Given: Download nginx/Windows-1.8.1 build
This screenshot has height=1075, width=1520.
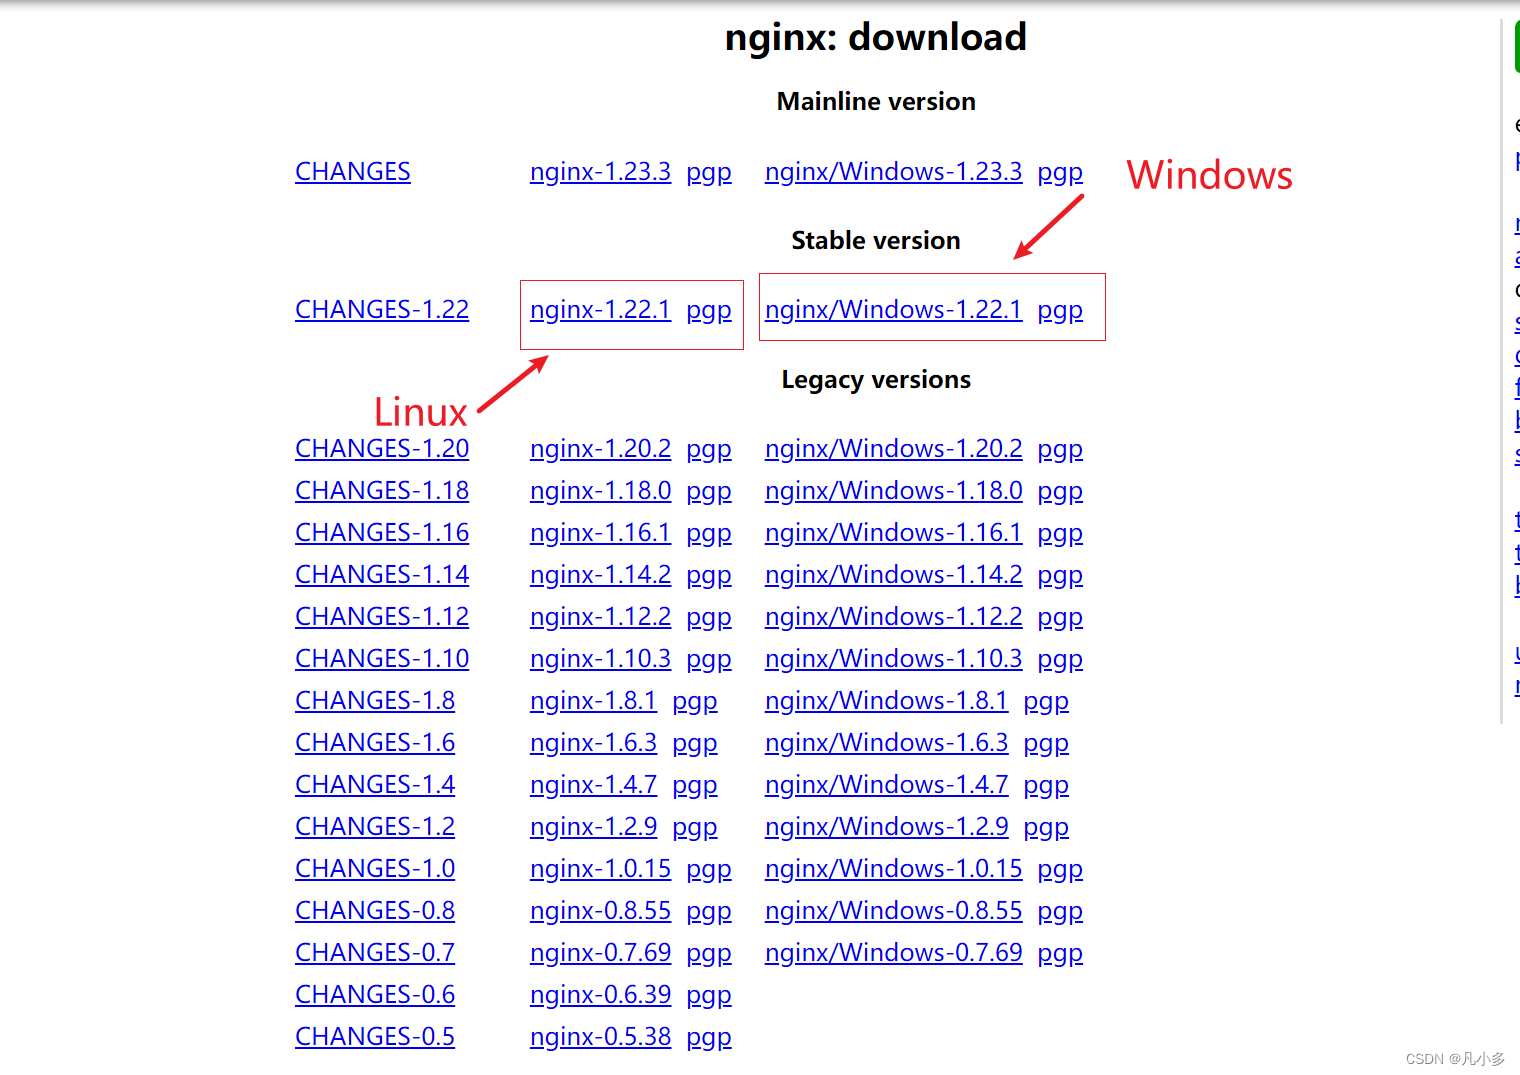Looking at the screenshot, I should click(x=886, y=701).
